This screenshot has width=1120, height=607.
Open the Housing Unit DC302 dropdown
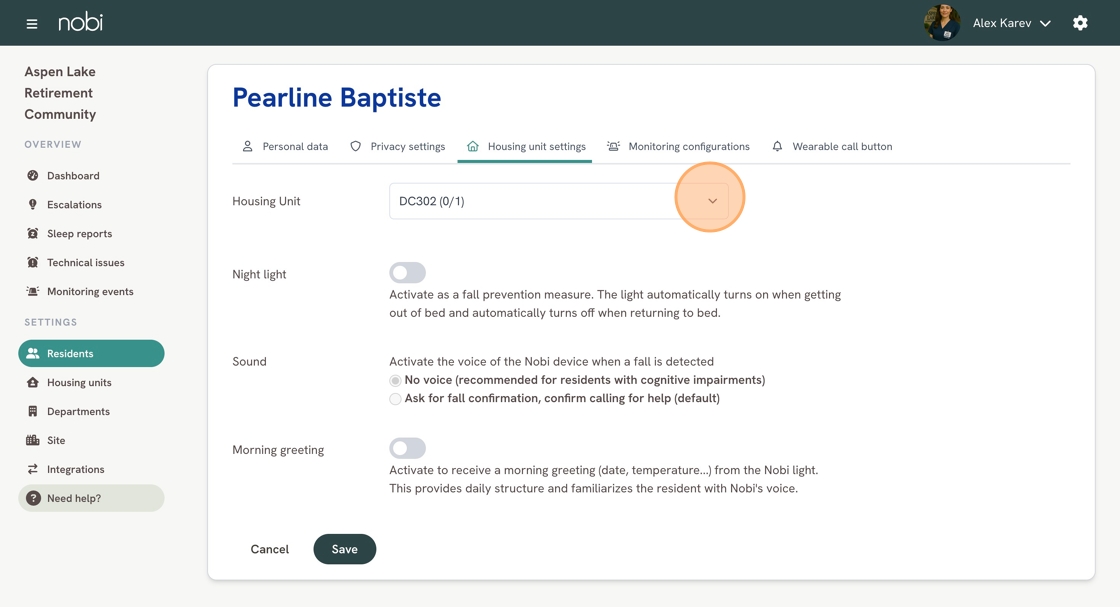[x=559, y=201]
